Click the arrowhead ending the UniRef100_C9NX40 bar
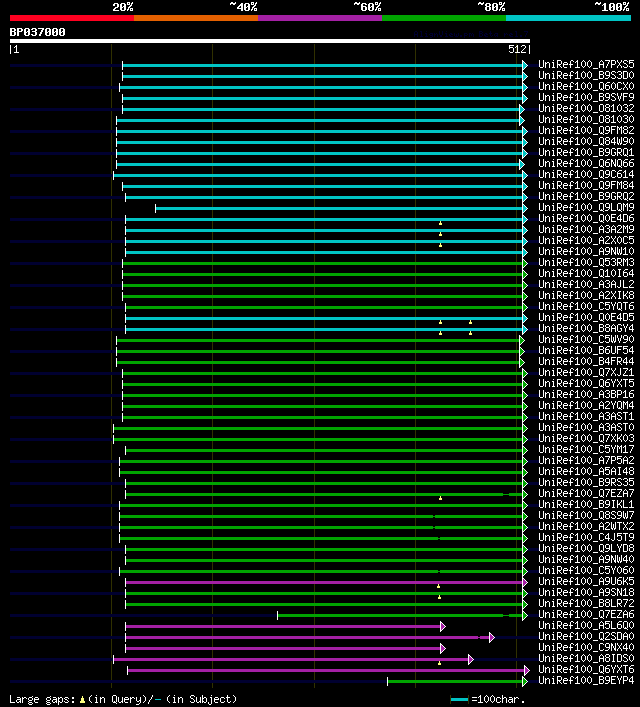Viewport: 640px width, 707px height. tap(443, 648)
